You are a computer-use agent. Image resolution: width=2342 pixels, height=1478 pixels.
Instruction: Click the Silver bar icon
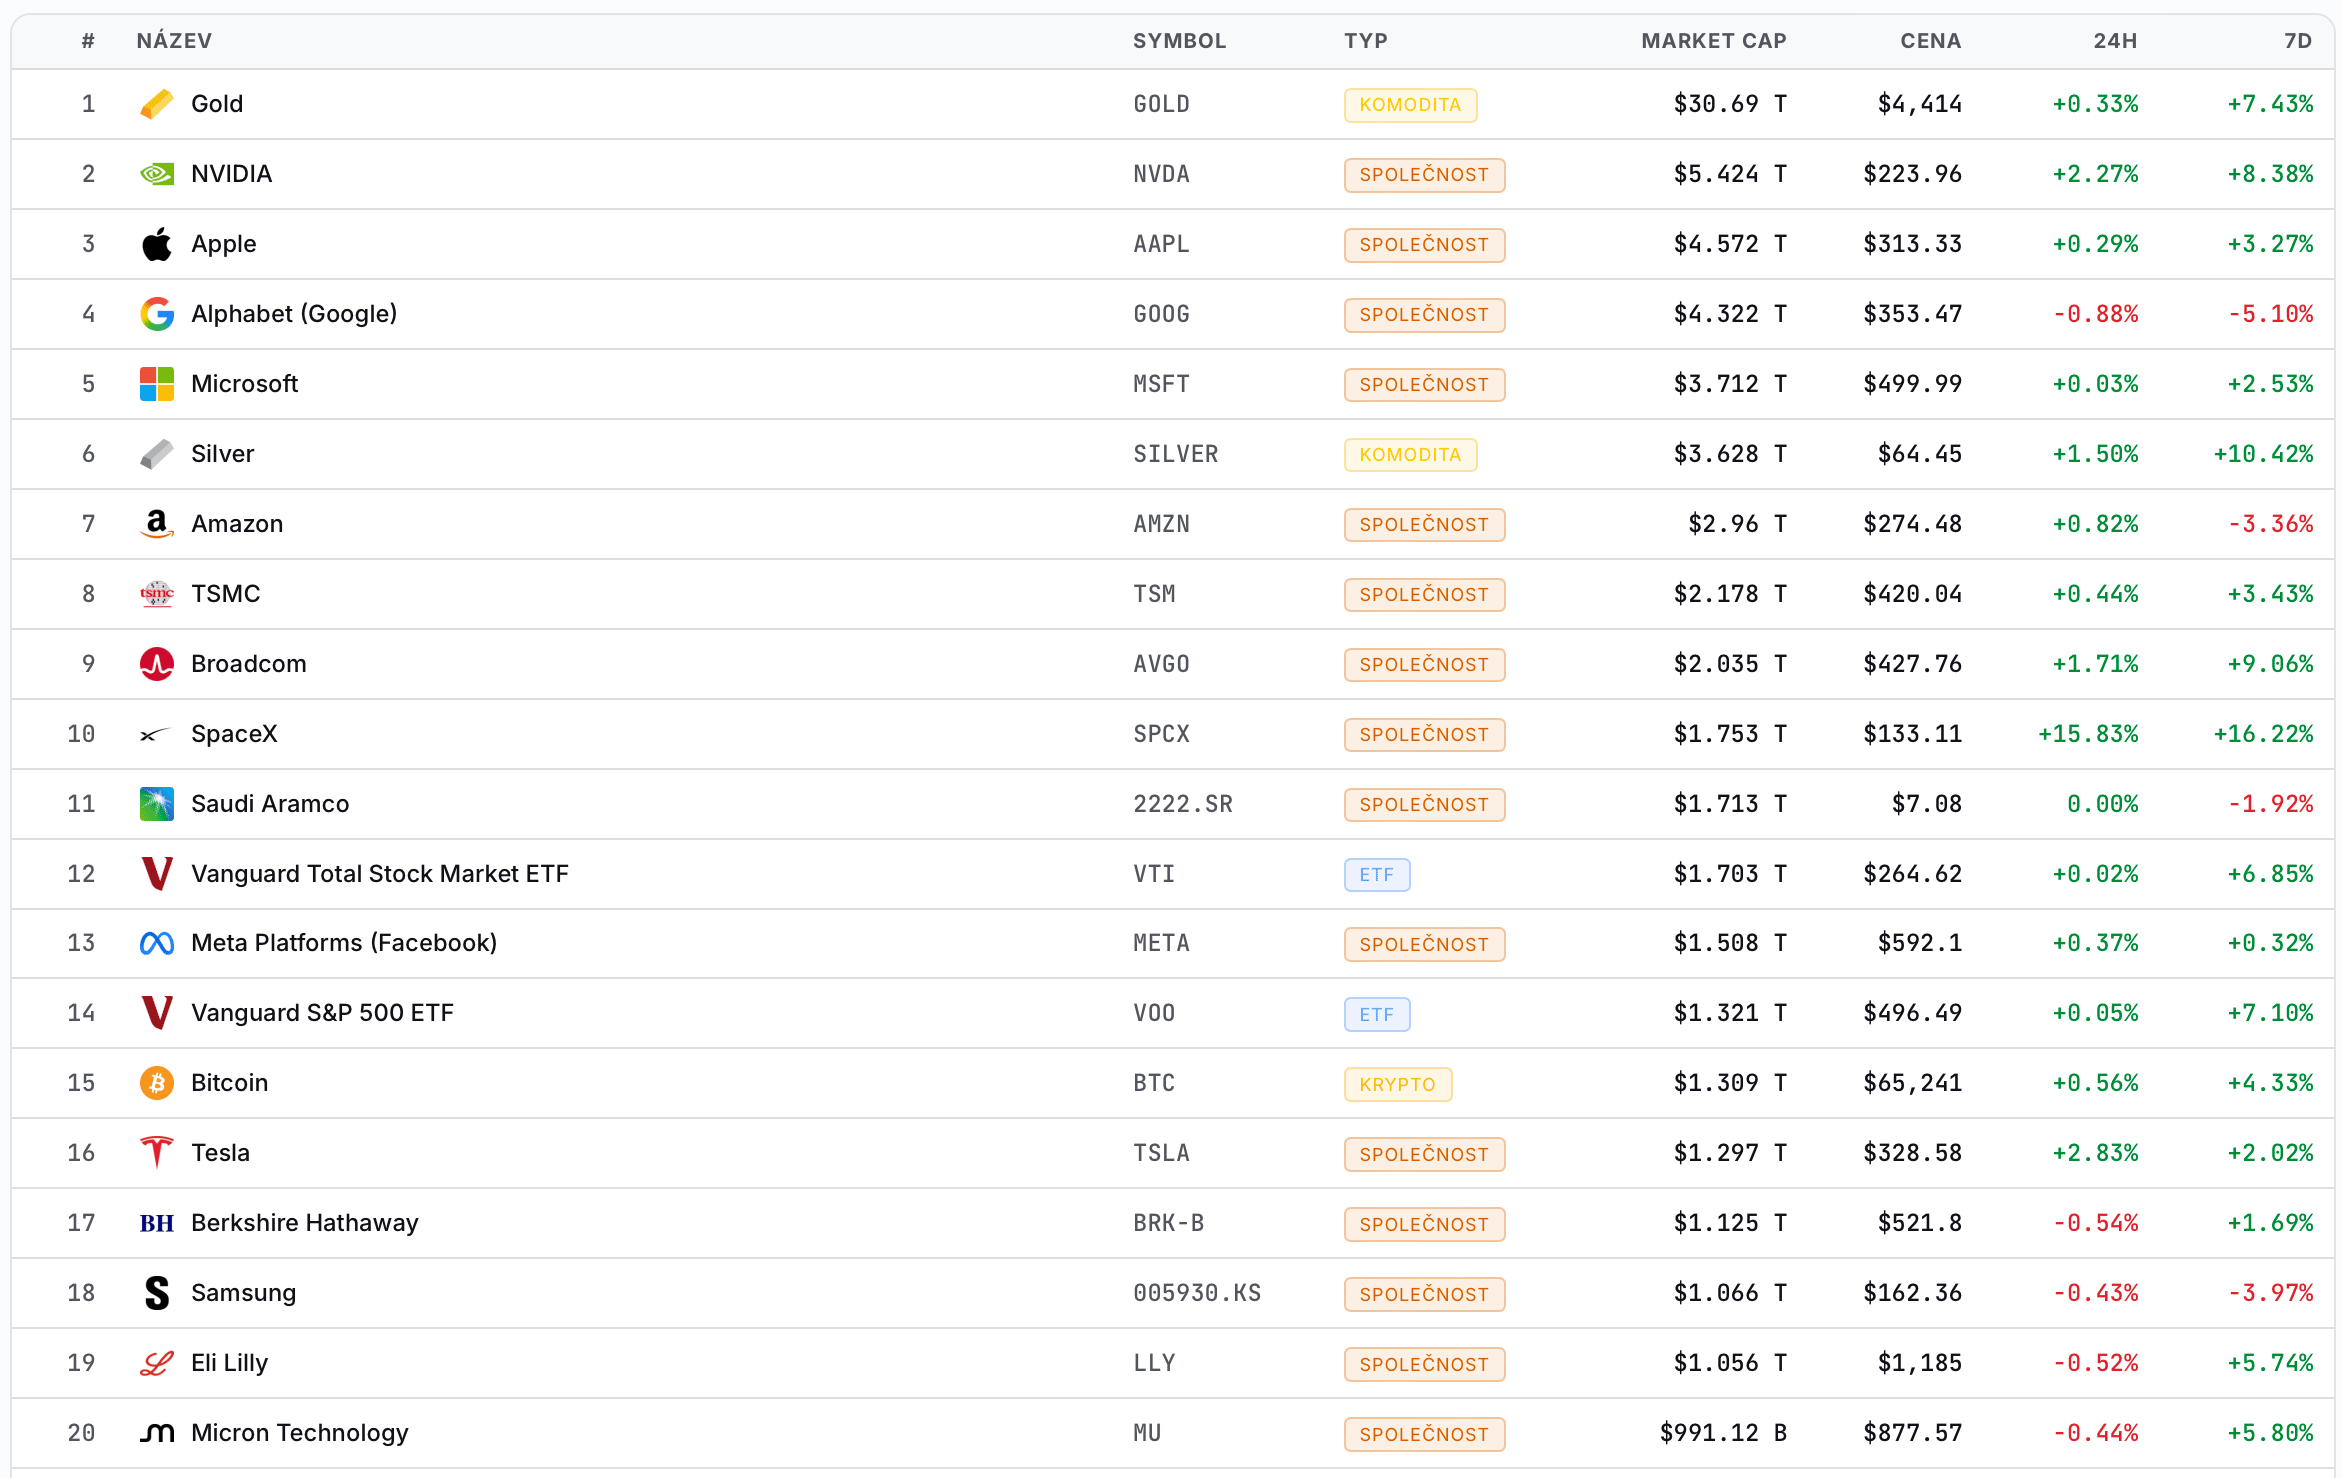[x=157, y=454]
